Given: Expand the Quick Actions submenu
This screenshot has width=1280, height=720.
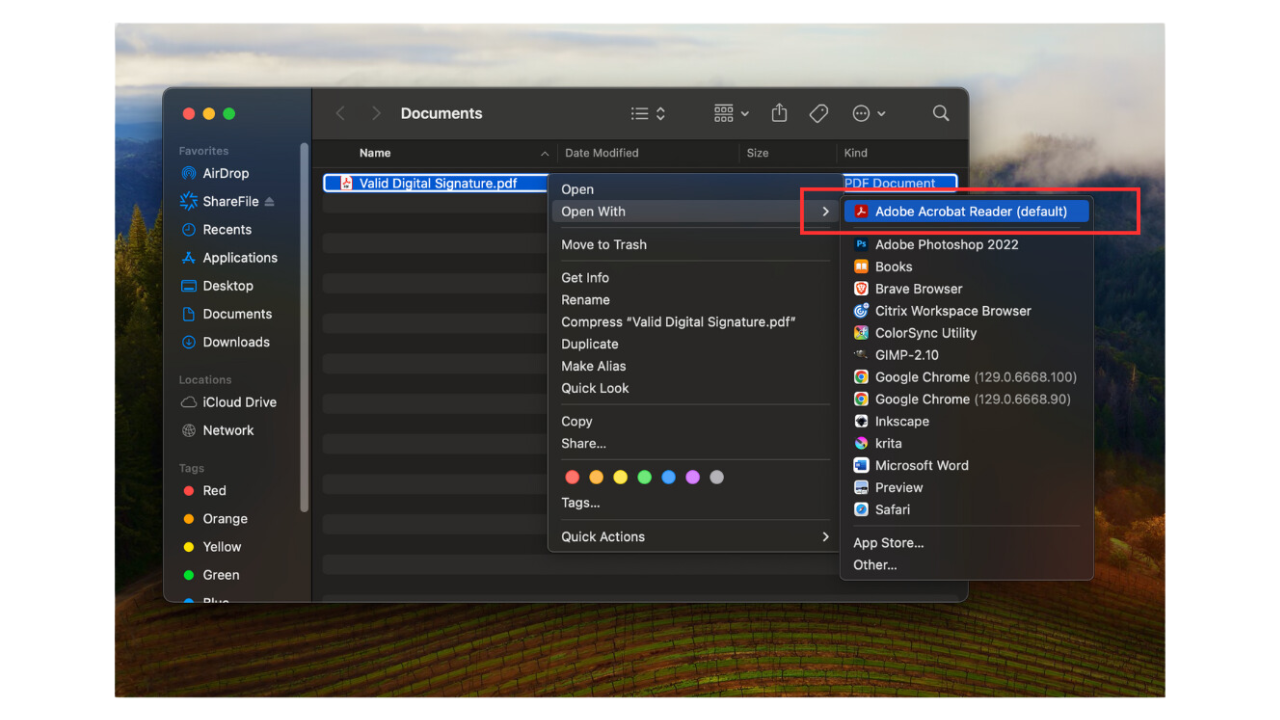Looking at the screenshot, I should point(695,536).
